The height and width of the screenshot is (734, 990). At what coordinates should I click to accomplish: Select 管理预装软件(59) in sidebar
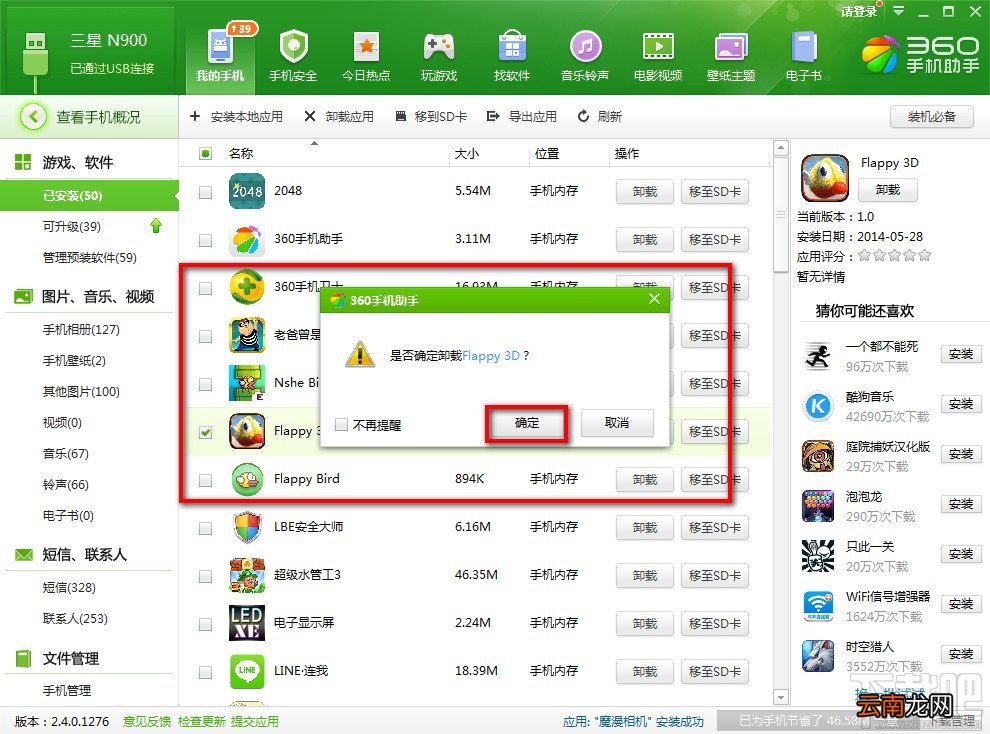[x=89, y=257]
